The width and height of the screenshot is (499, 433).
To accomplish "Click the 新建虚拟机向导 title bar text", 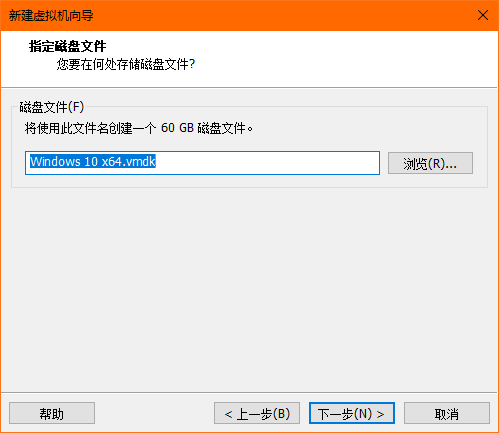I will tap(51, 16).
